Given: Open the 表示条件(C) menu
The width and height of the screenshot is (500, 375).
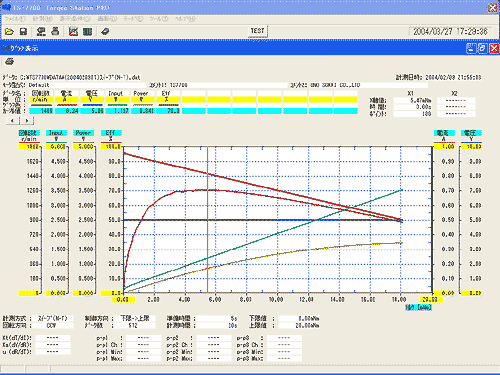Looking at the screenshot, I should pyautogui.click(x=75, y=19).
